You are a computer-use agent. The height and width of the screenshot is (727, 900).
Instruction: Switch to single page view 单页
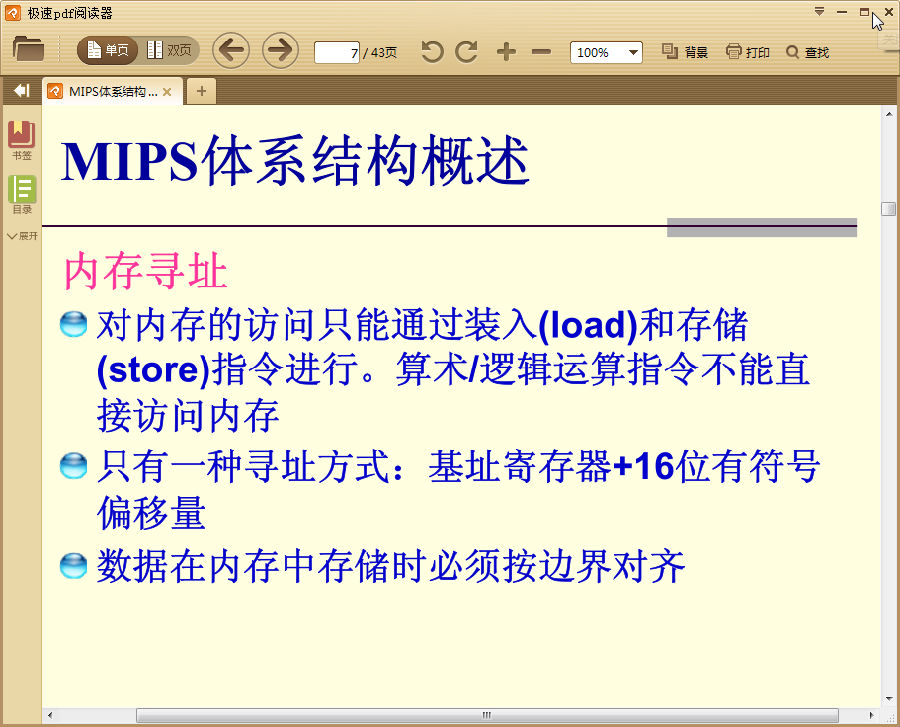pos(107,50)
